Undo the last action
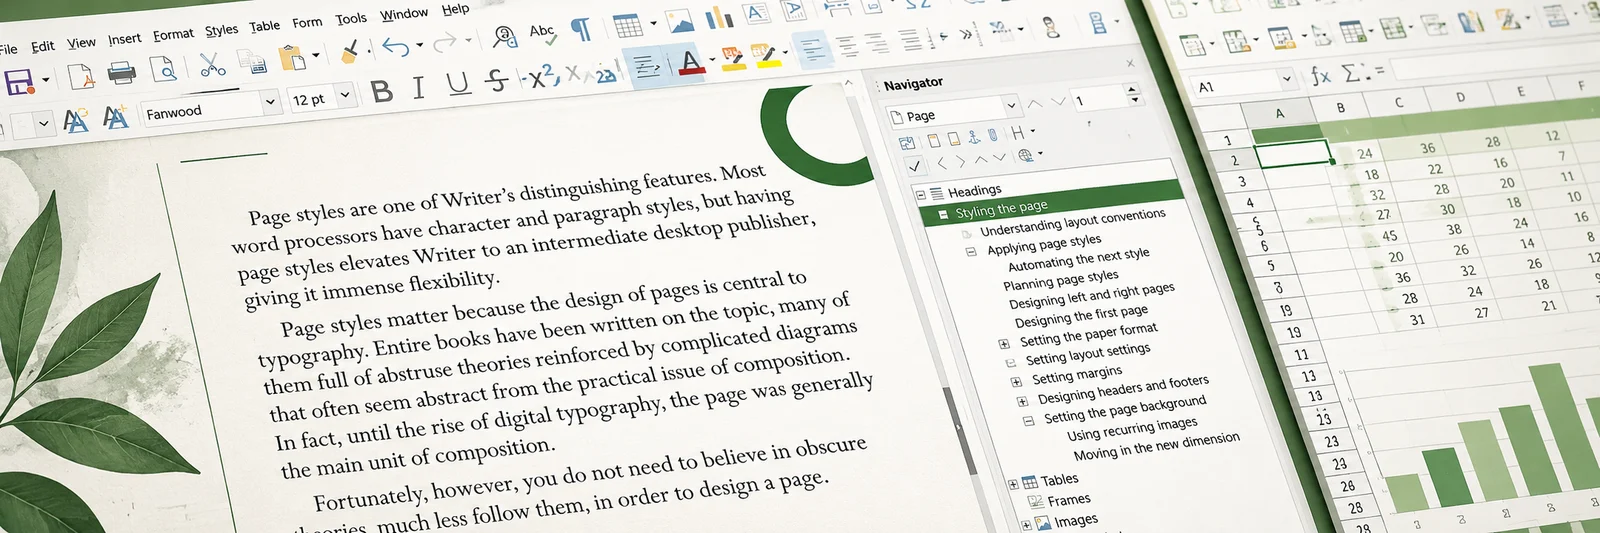This screenshot has height=533, width=1600. coord(396,46)
